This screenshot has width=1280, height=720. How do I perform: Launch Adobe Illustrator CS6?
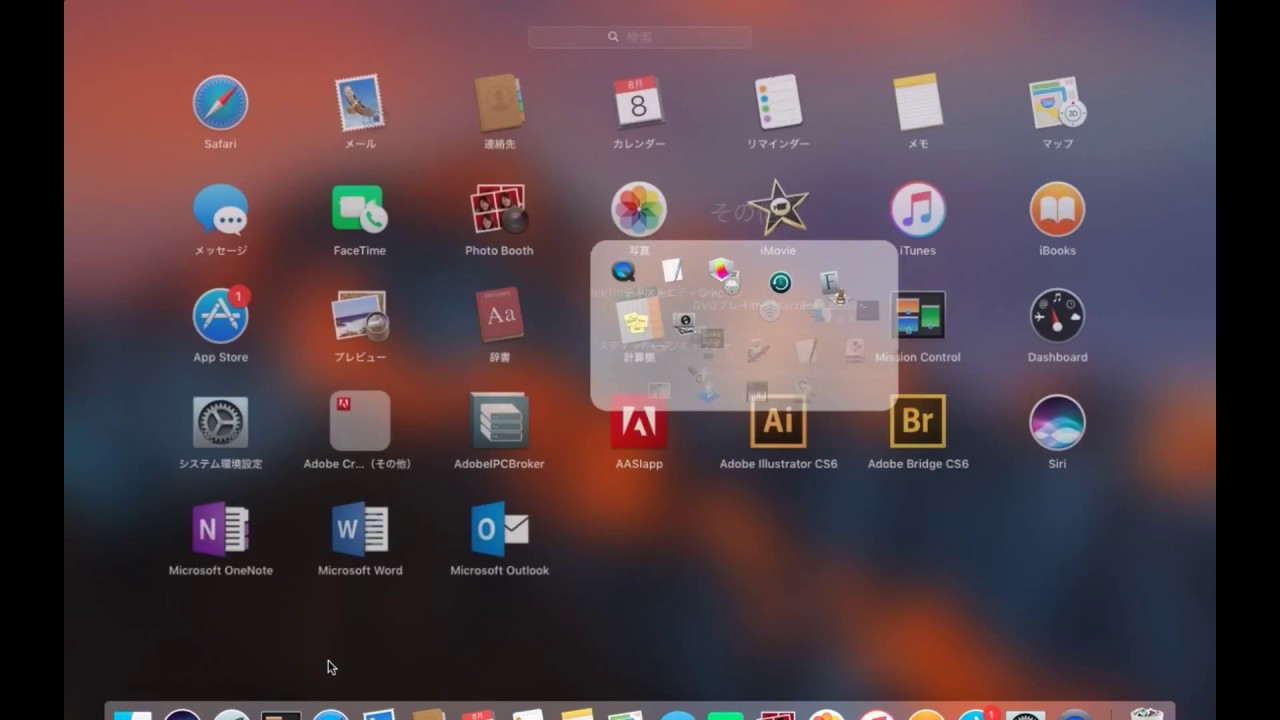(x=778, y=423)
